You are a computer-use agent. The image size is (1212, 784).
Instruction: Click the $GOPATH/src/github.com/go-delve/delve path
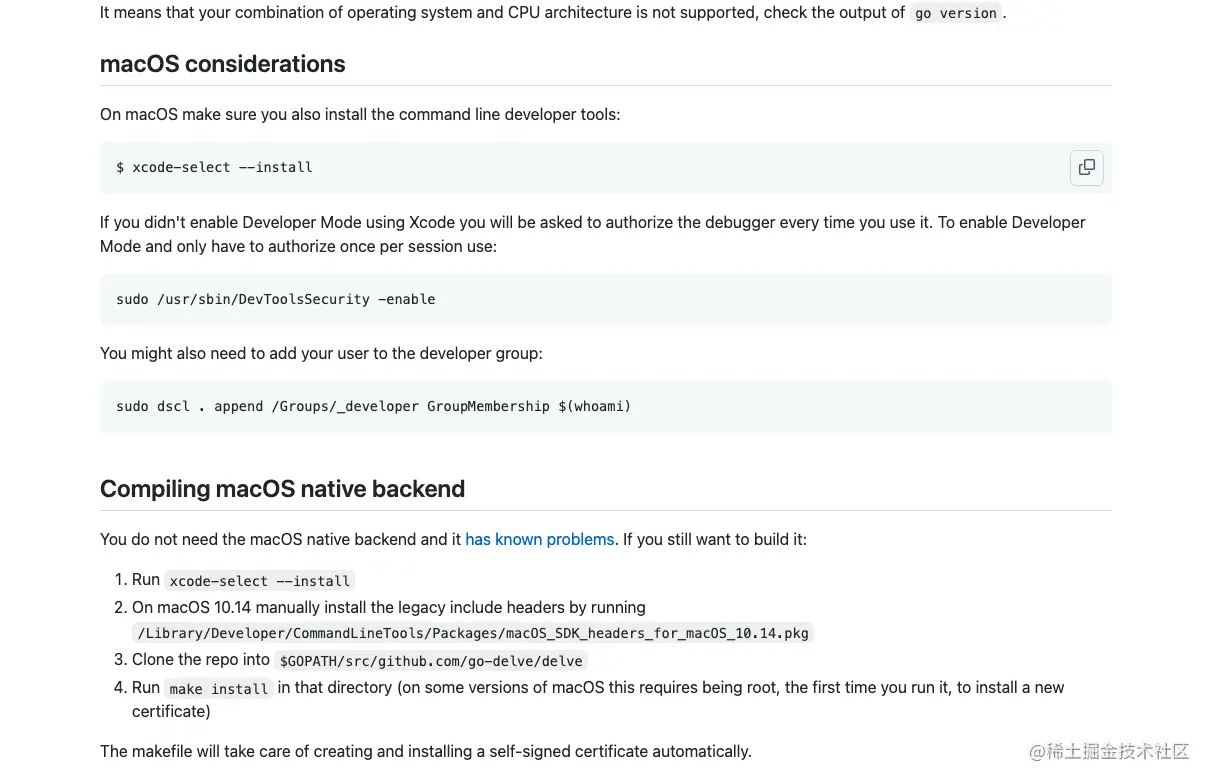click(431, 661)
